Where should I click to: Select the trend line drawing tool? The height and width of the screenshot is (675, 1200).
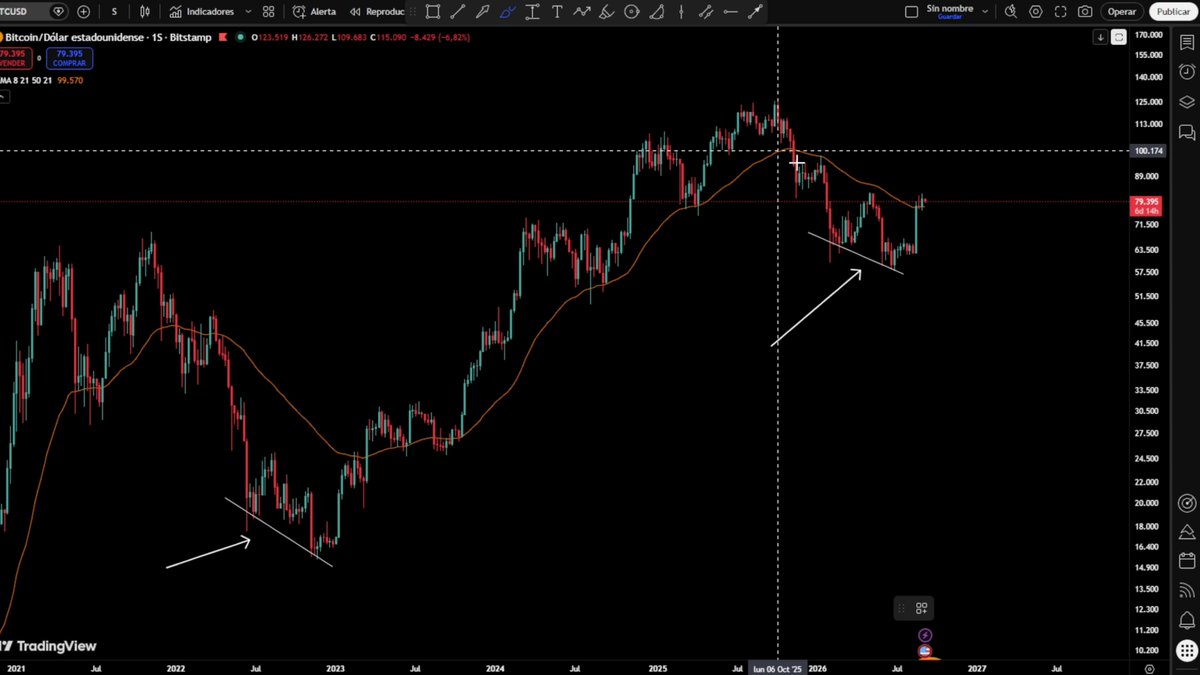[457, 12]
